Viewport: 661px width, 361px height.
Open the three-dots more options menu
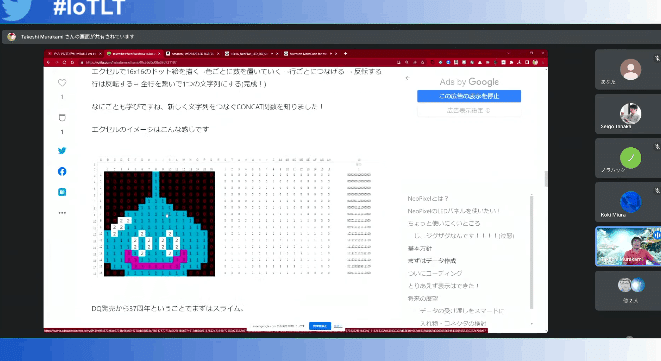point(62,213)
